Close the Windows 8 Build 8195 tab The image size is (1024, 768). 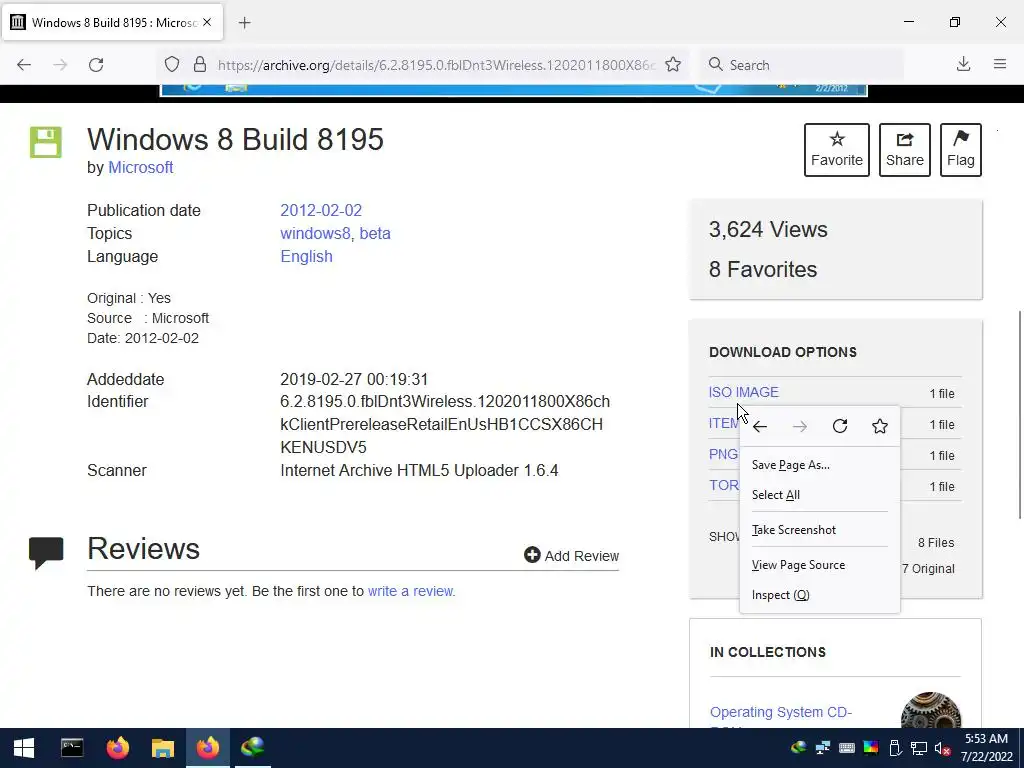point(207,22)
